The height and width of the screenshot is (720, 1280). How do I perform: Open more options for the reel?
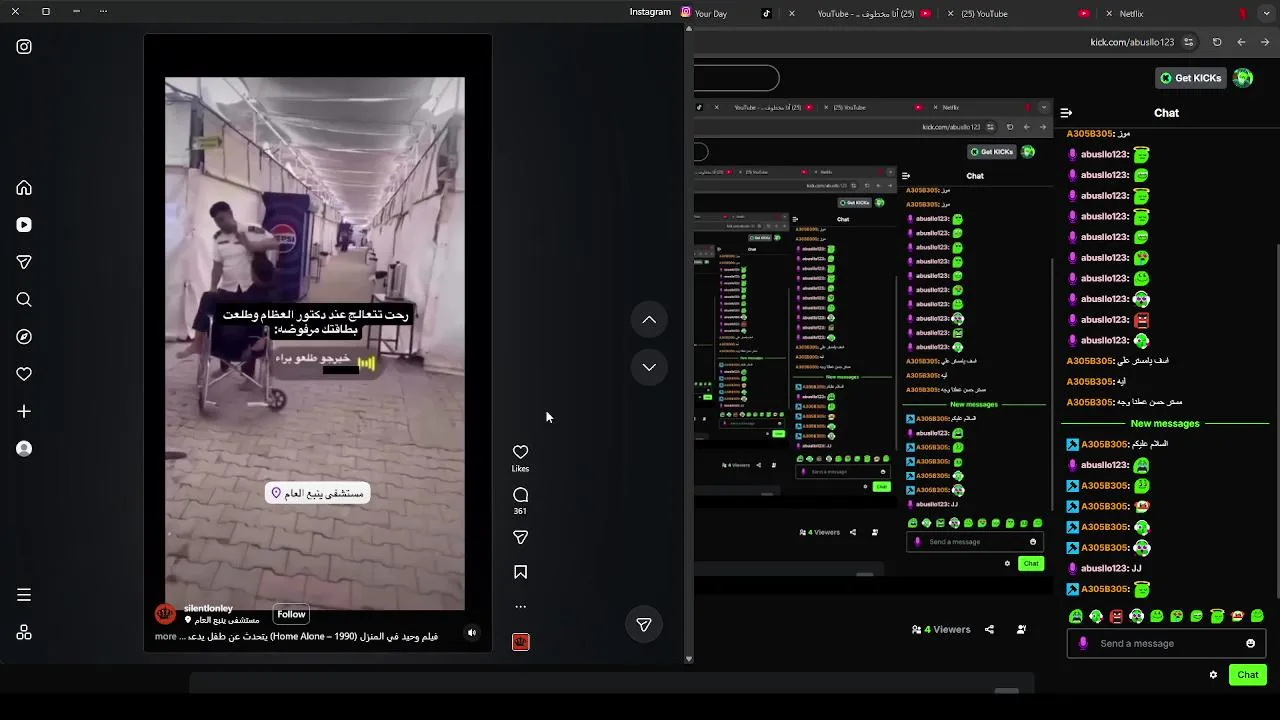[520, 606]
